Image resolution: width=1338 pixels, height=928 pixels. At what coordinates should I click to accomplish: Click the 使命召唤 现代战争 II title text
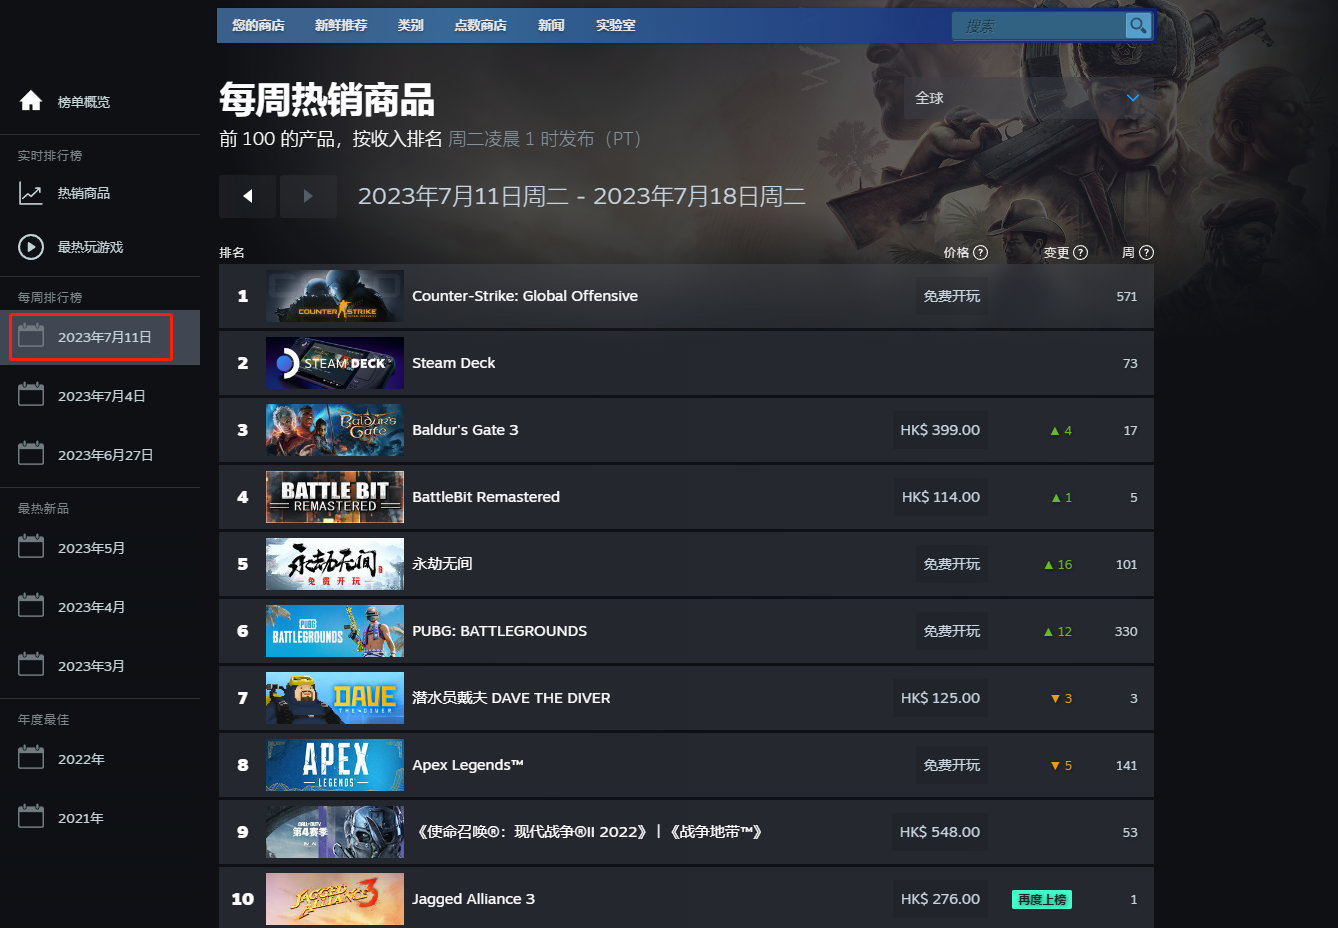coord(589,832)
